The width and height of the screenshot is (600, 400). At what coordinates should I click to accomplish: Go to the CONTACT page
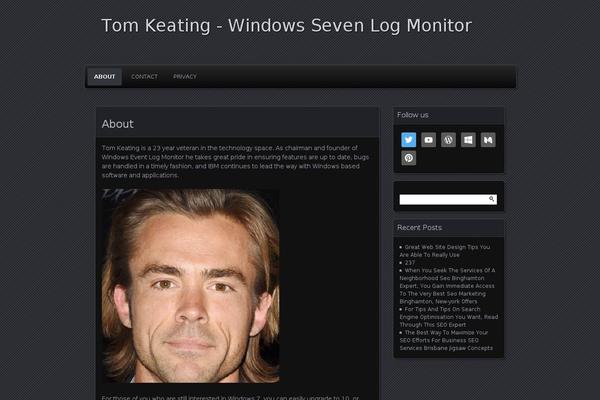pyautogui.click(x=144, y=77)
